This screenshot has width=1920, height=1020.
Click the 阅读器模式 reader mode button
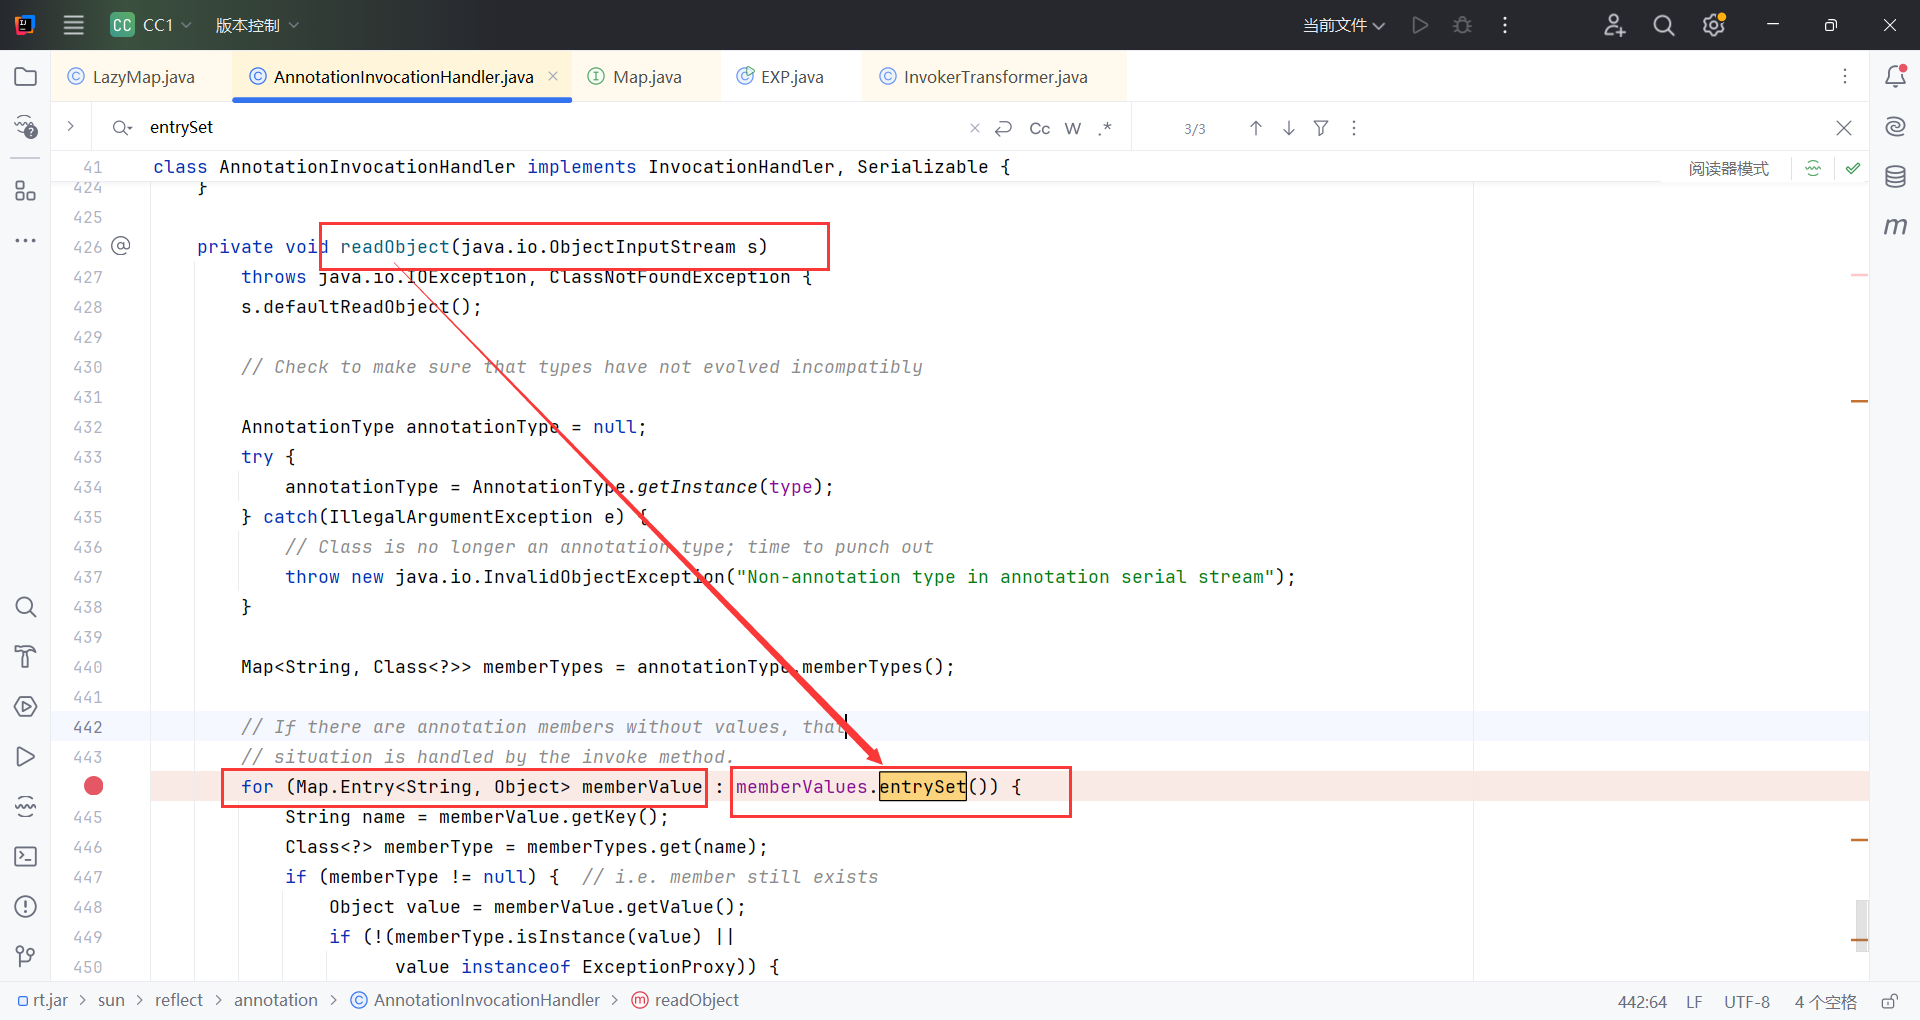click(1728, 168)
